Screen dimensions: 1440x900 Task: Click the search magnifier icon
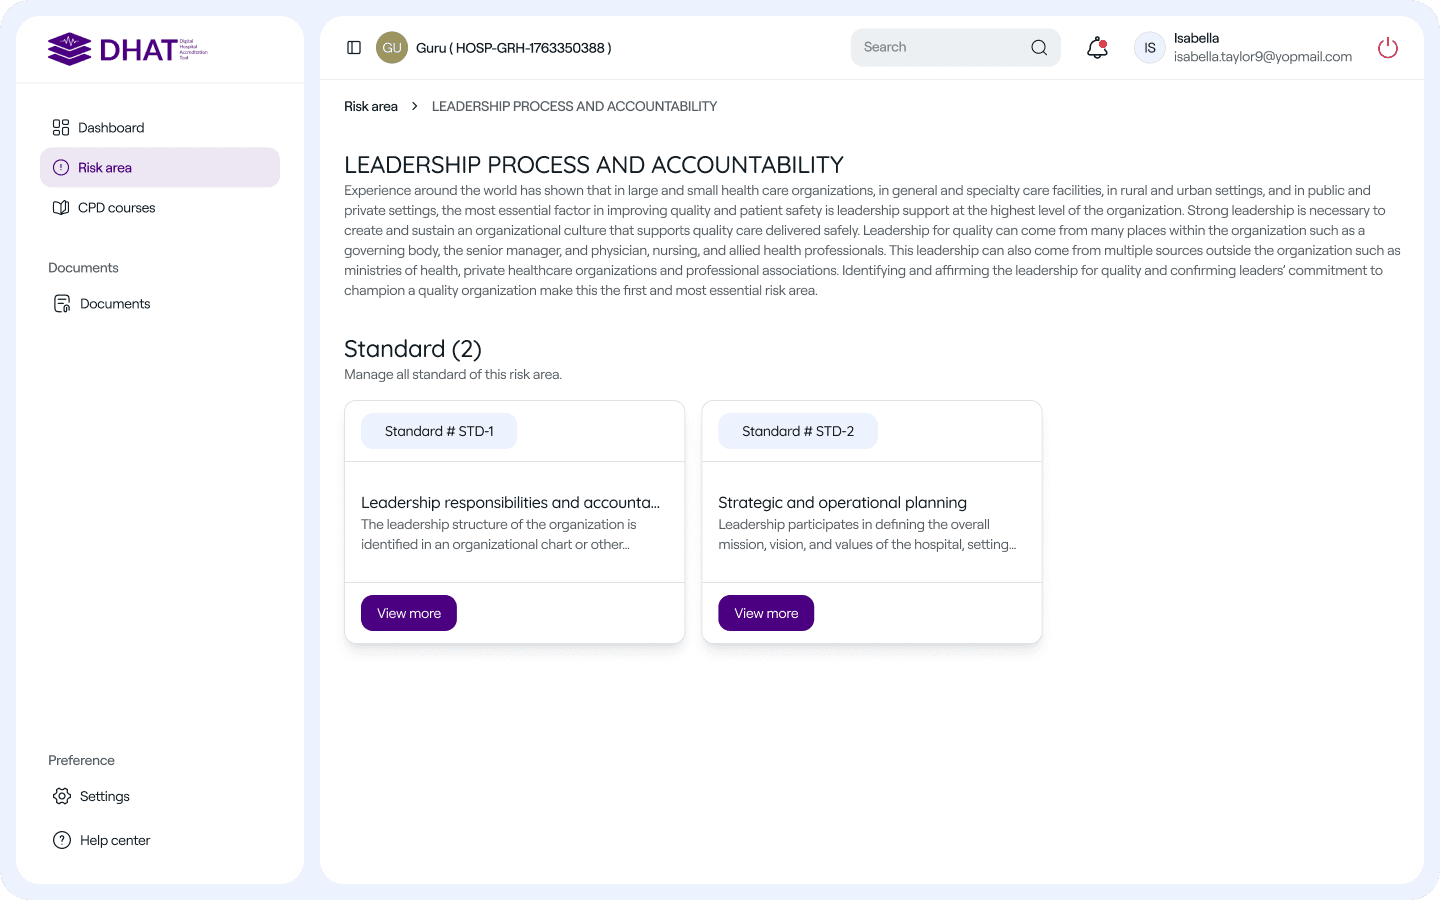point(1039,48)
